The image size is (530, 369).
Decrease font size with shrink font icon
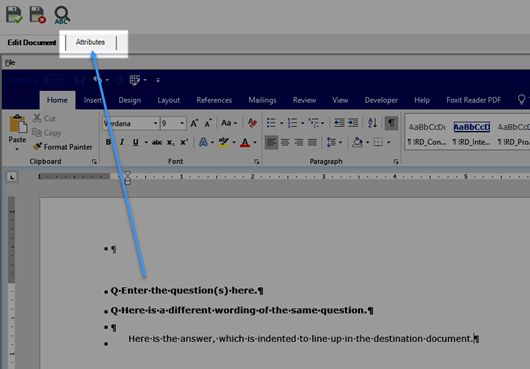[208, 123]
